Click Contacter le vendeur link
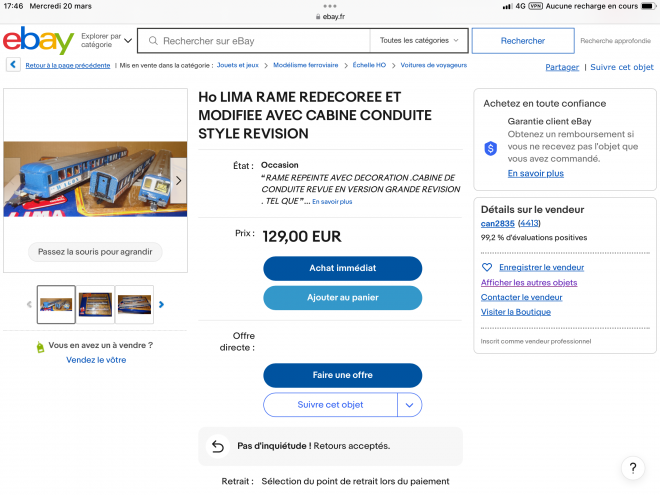 point(522,297)
